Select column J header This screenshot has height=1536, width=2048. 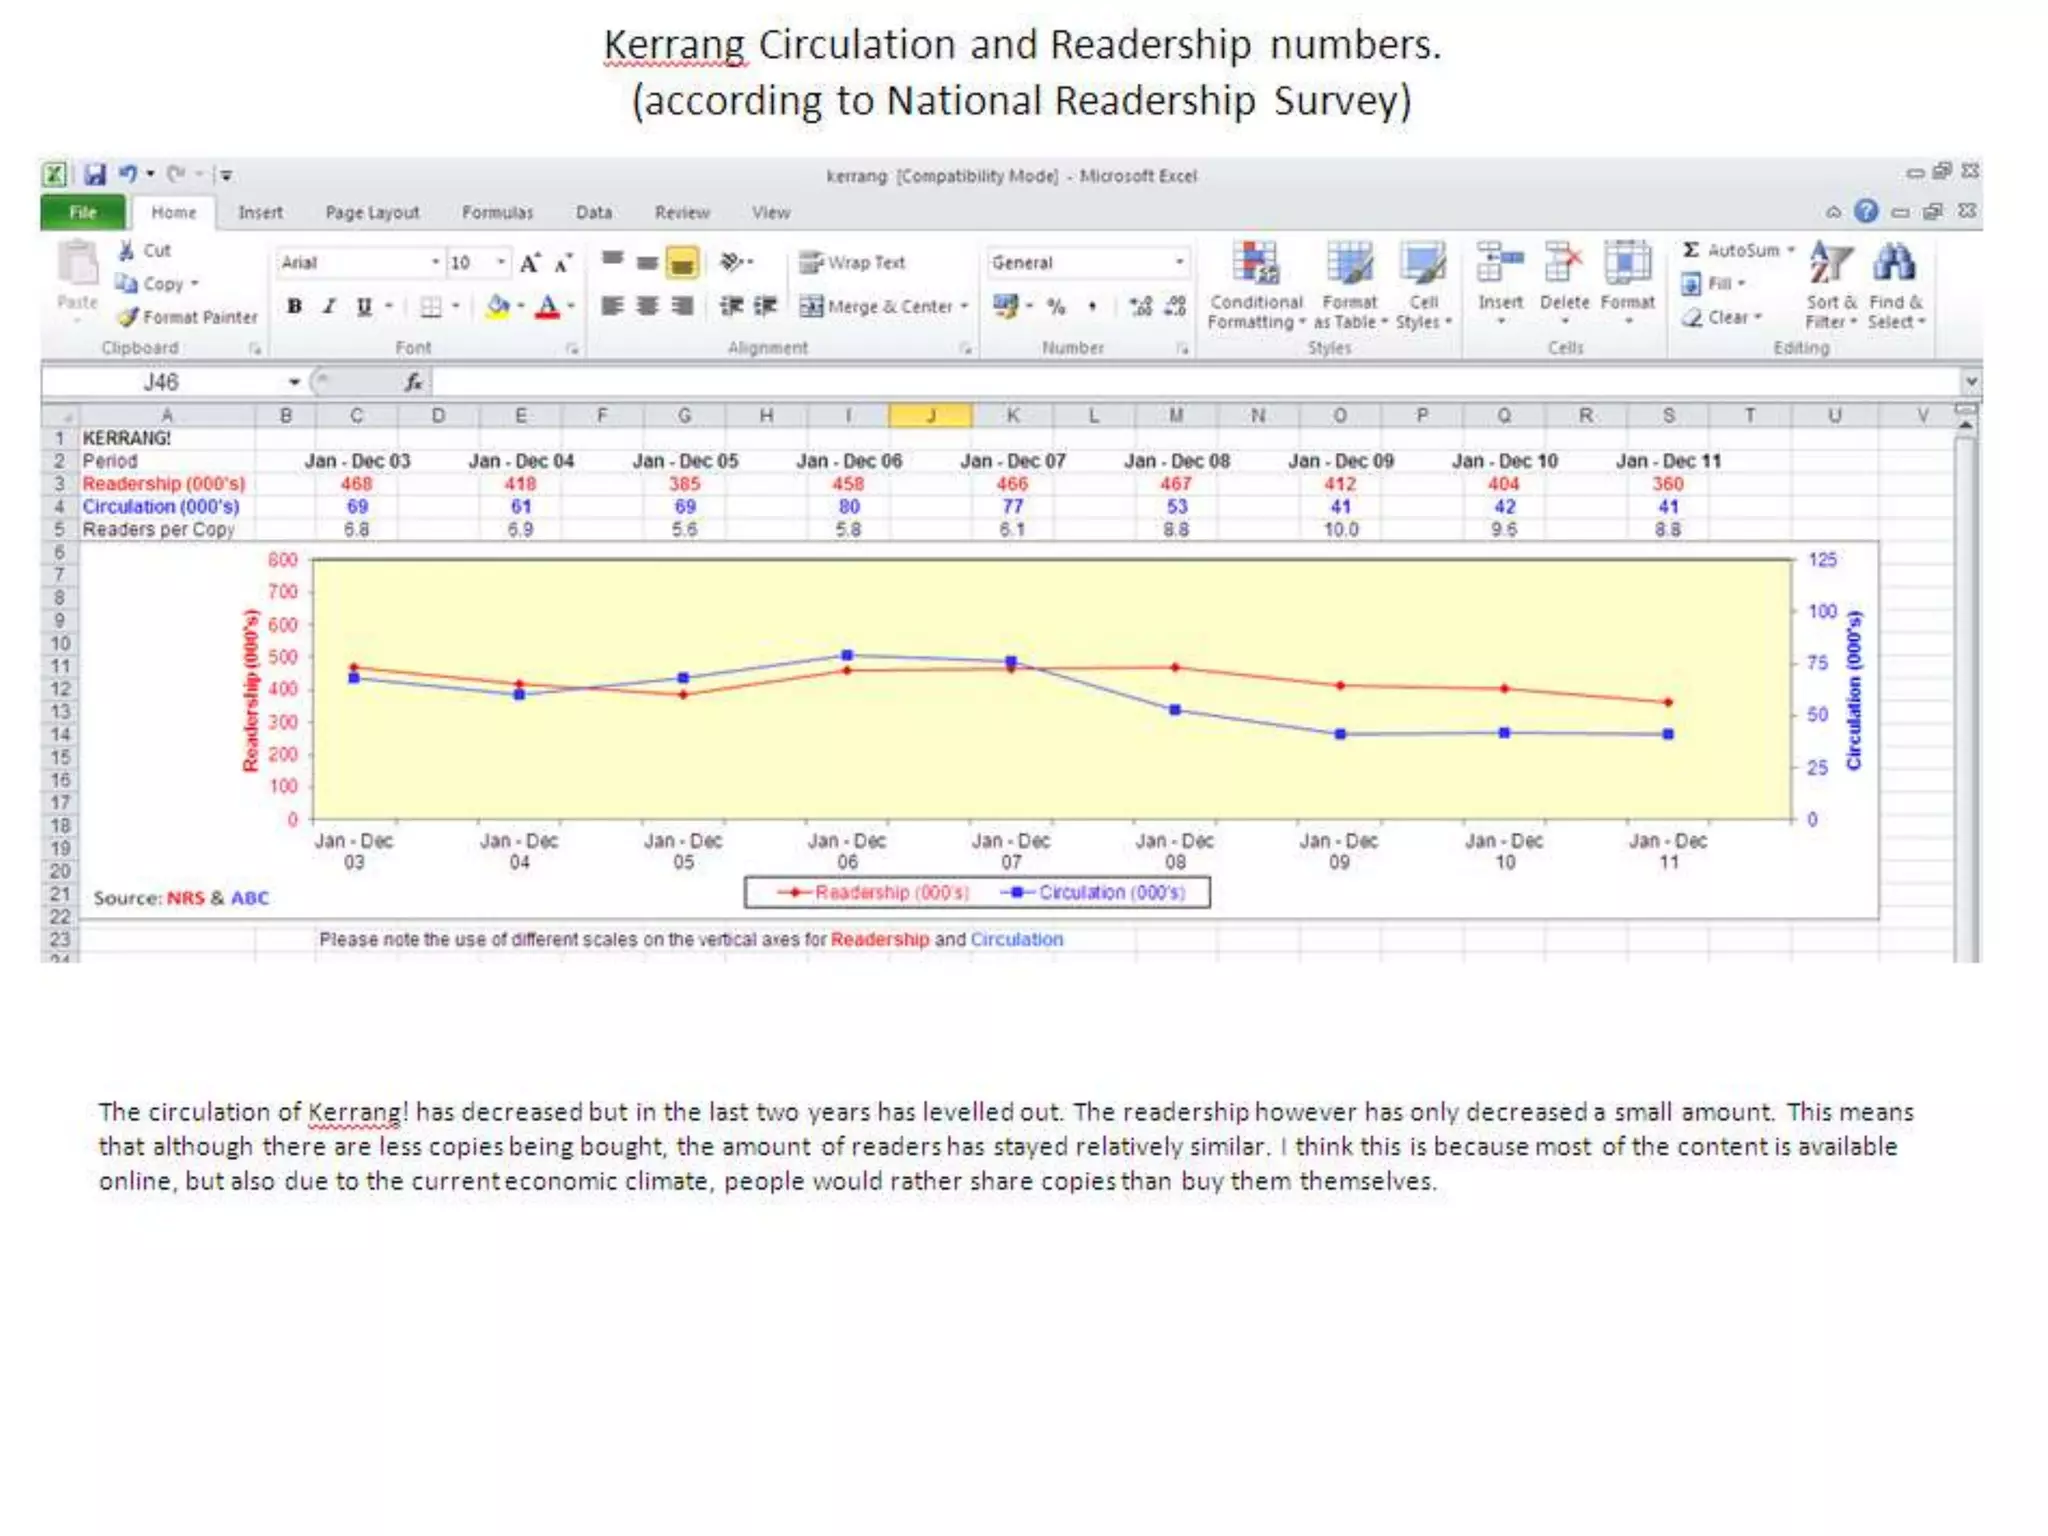[930, 416]
